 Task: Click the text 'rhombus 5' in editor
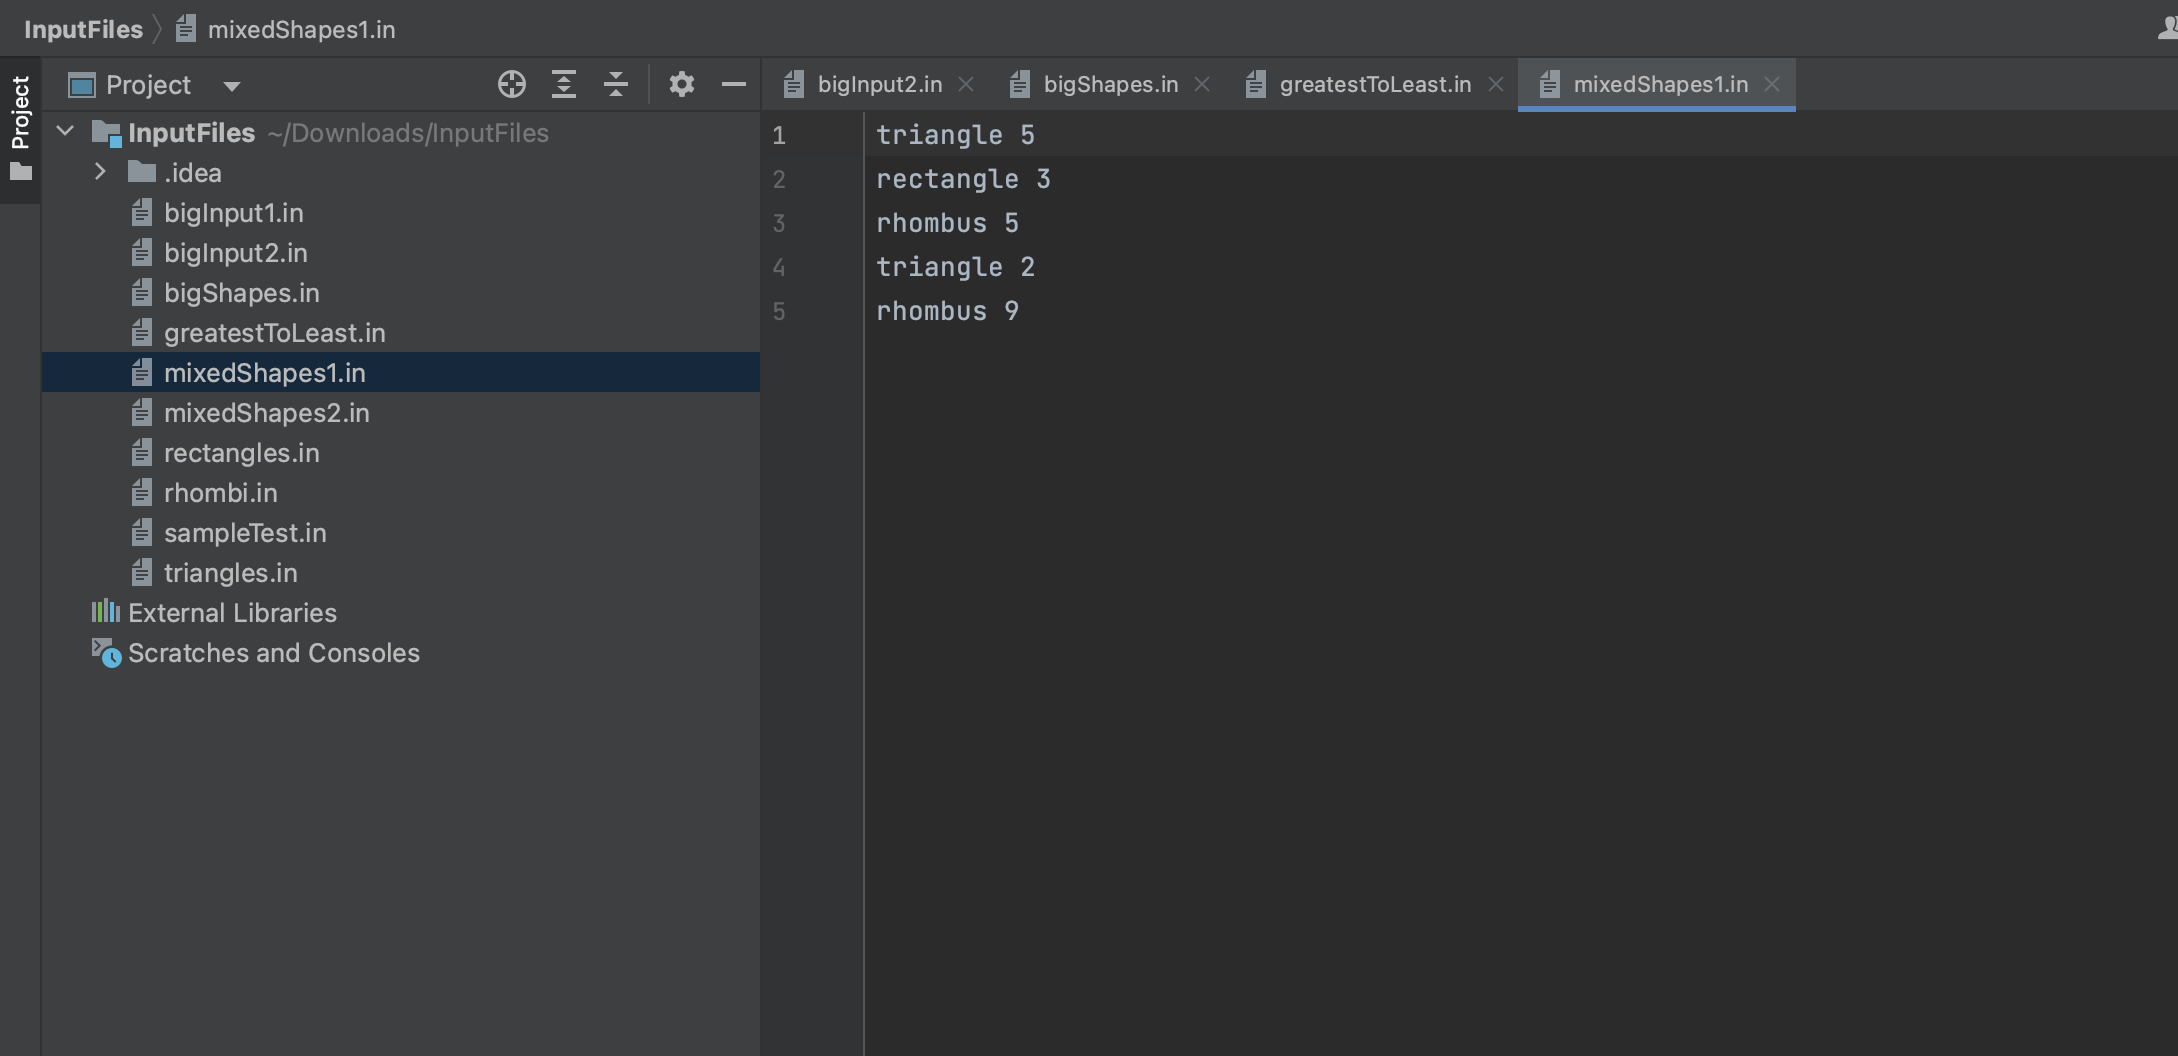(947, 223)
